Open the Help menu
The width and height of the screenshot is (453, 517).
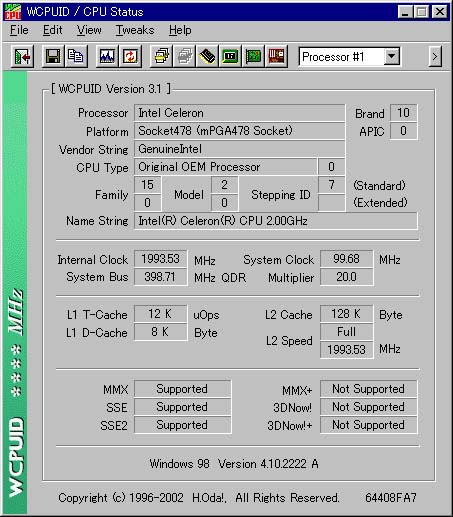coord(180,30)
